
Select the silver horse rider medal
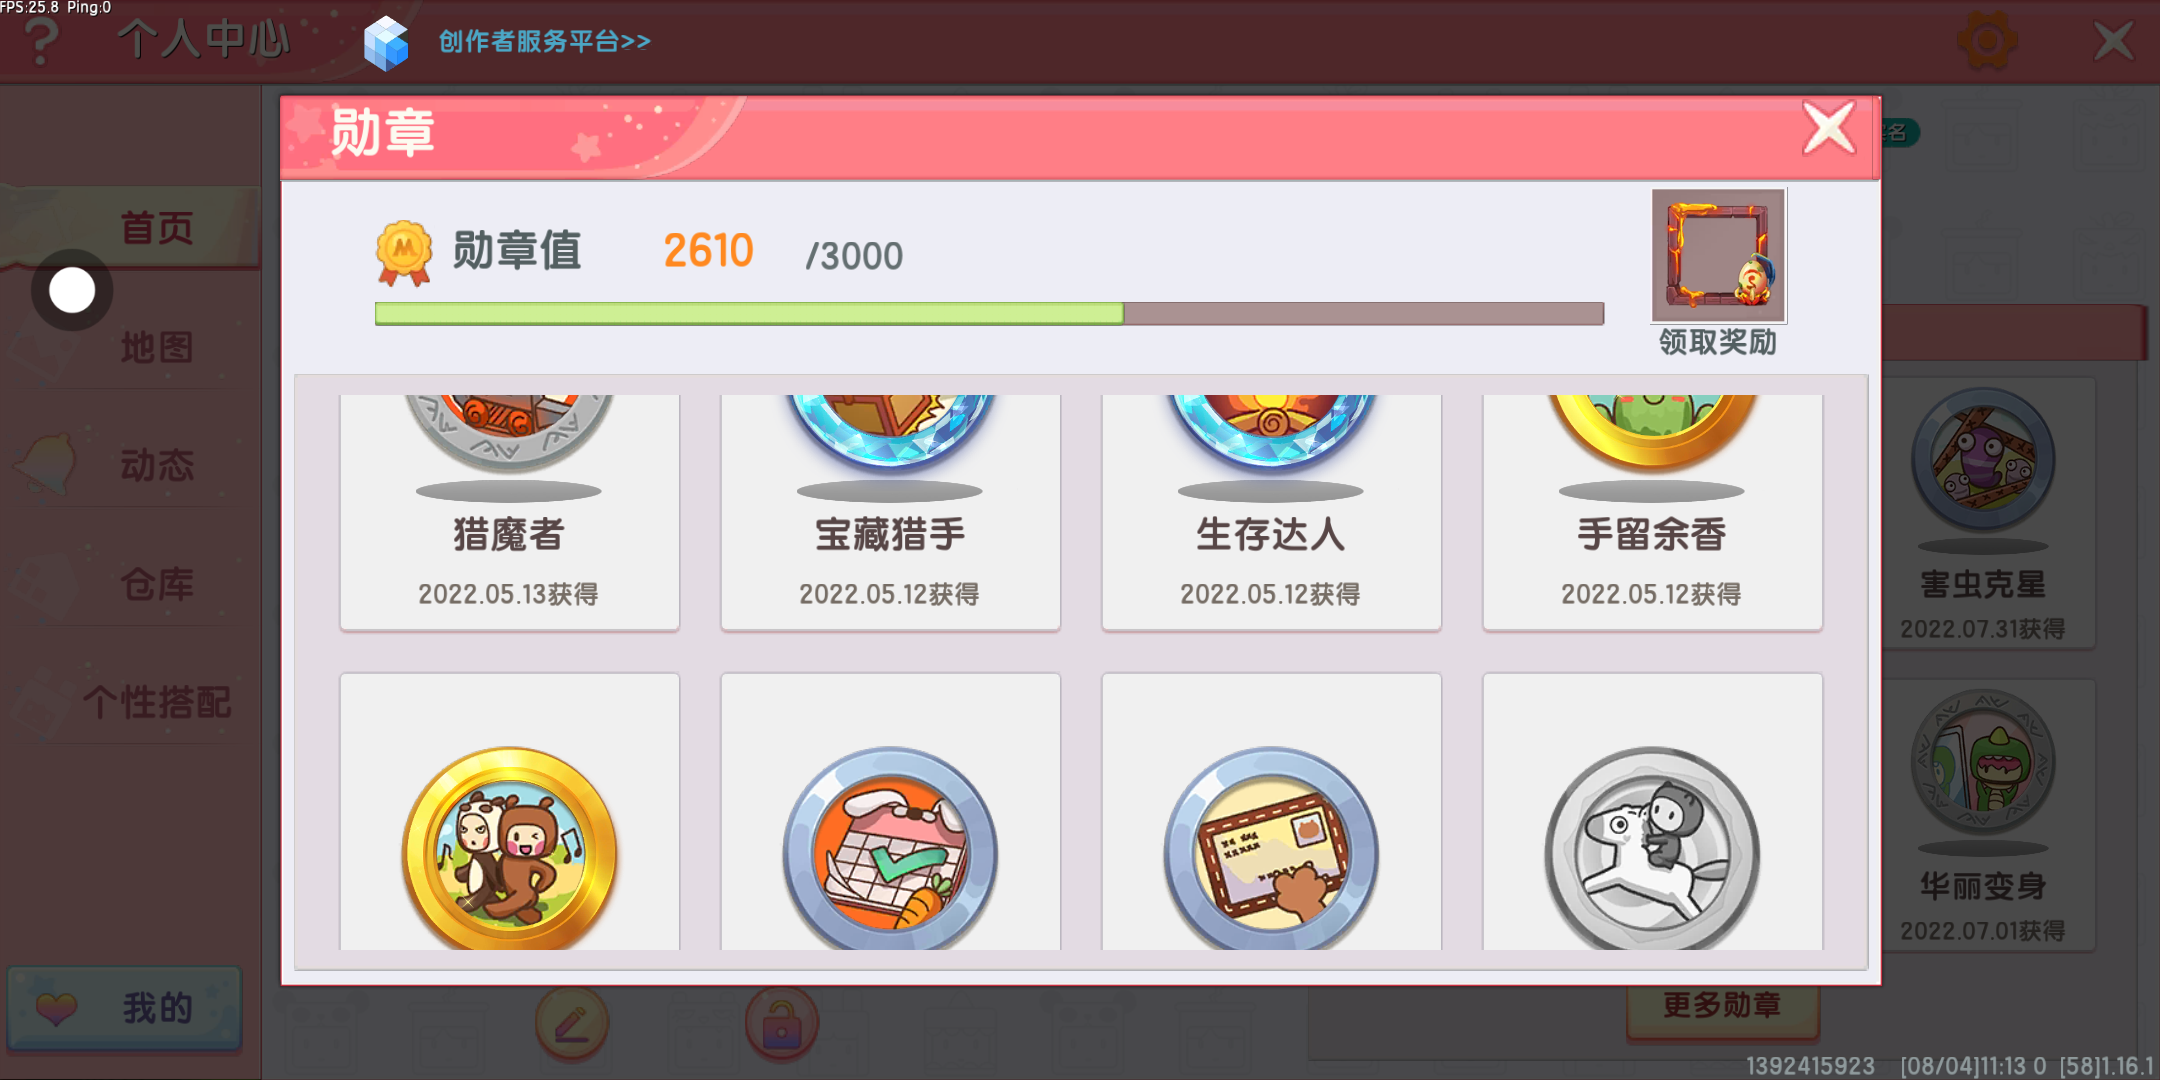point(1652,850)
